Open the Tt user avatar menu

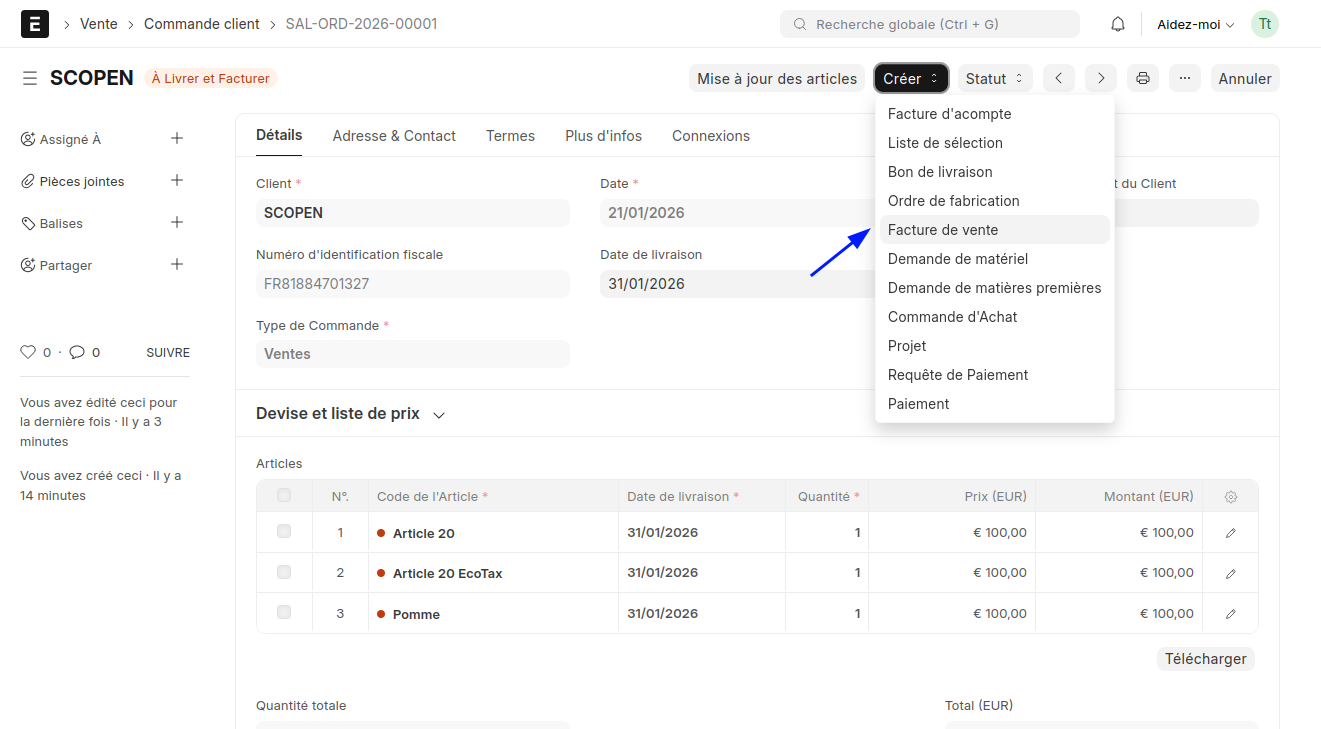pyautogui.click(x=1265, y=24)
